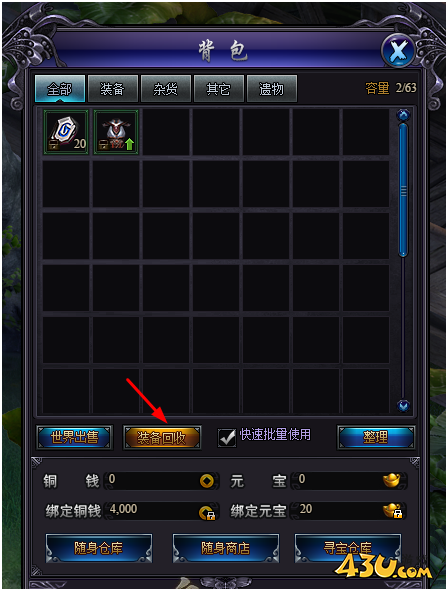Click the copper coin icon beside 铜钱
448x591 pixels.
[x=206, y=481]
